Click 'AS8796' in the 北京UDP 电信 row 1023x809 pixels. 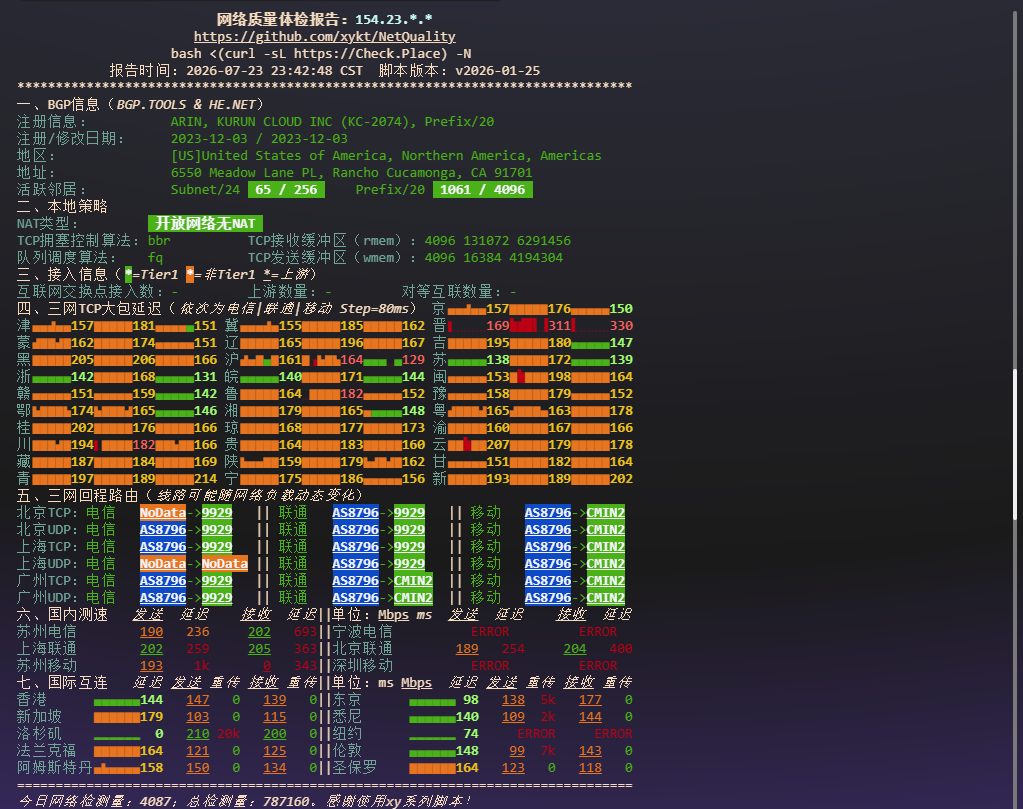pyautogui.click(x=163, y=529)
